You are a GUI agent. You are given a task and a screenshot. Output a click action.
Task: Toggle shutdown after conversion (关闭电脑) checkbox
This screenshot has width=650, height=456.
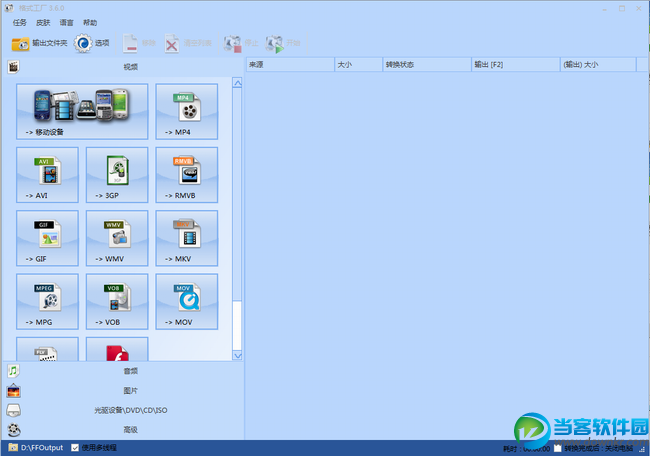click(558, 449)
